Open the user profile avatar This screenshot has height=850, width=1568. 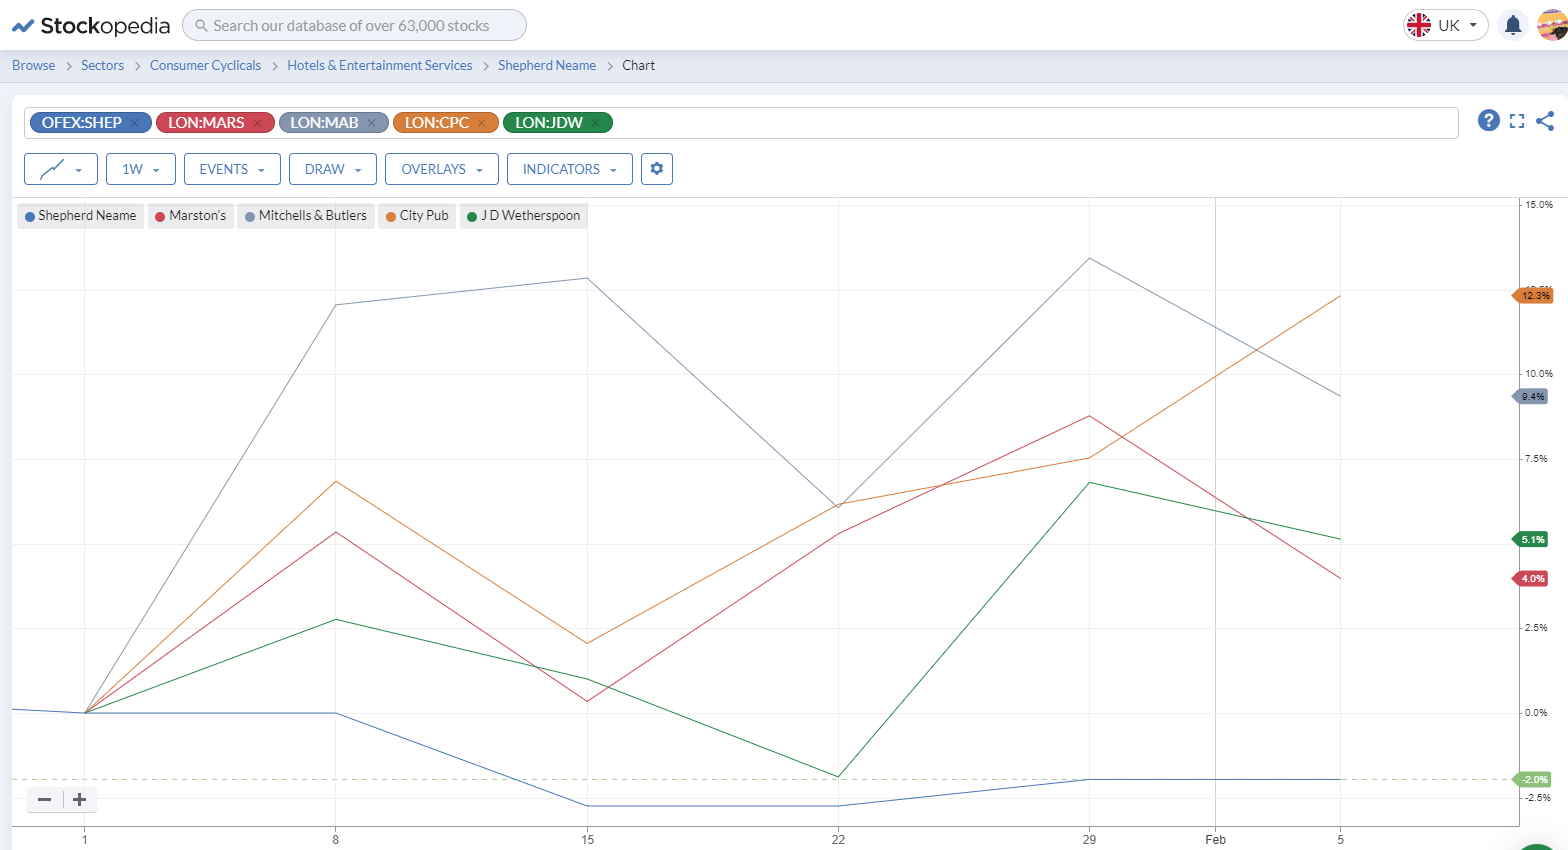[1553, 25]
